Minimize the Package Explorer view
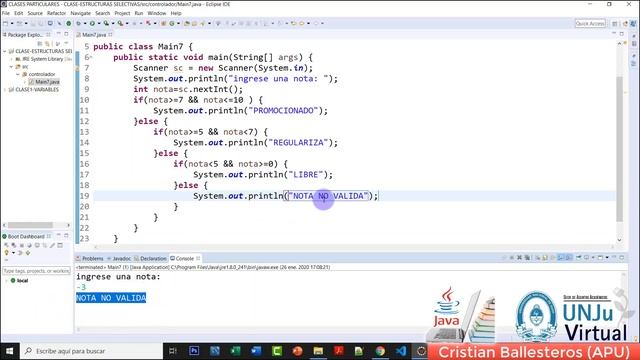The height and width of the screenshot is (360, 640). coord(58,34)
